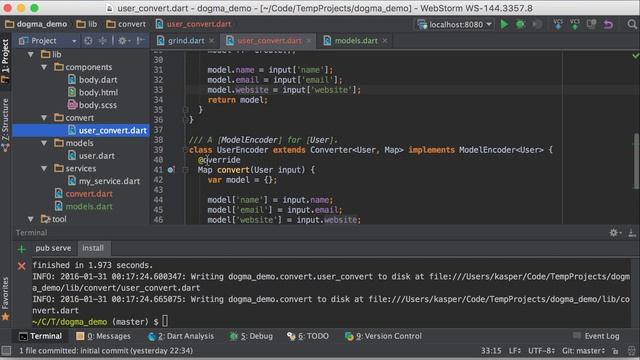This screenshot has height=360, width=640.
Task: Click the lib breadcrumb
Action: (x=87, y=24)
